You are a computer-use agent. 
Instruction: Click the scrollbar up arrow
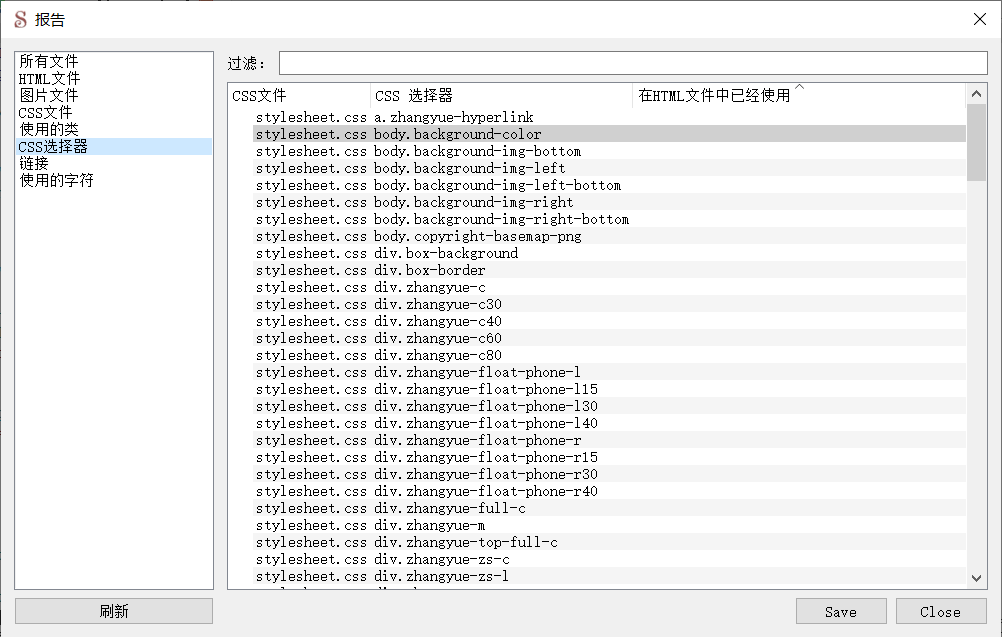tap(977, 95)
